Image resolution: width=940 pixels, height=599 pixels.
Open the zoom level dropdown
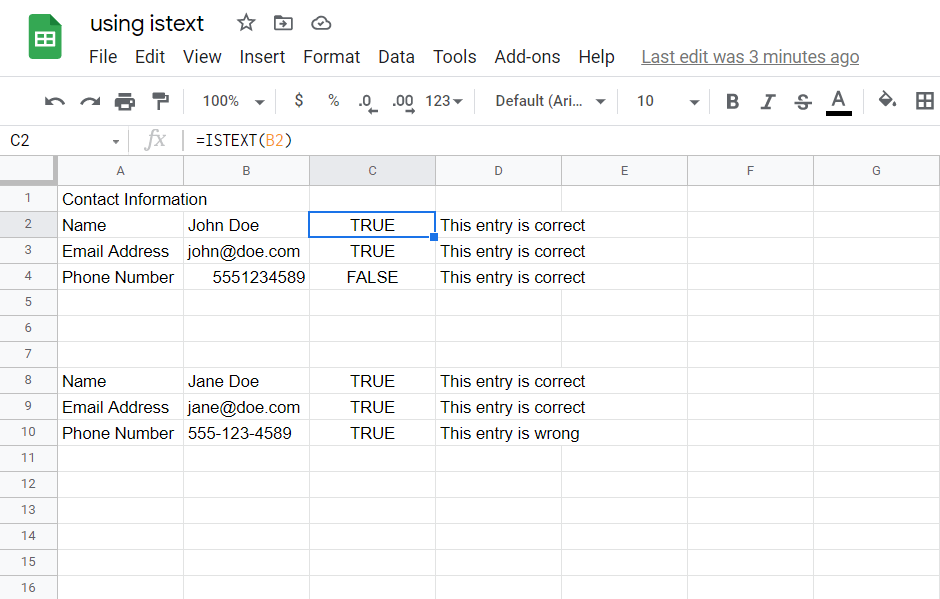(x=233, y=101)
